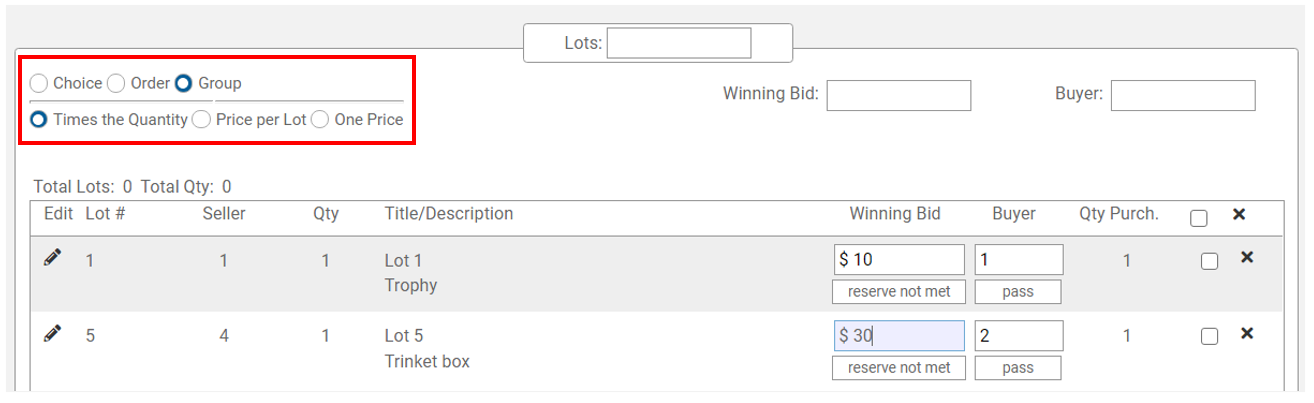
Task: Select the One Price radio option
Action: 320,120
